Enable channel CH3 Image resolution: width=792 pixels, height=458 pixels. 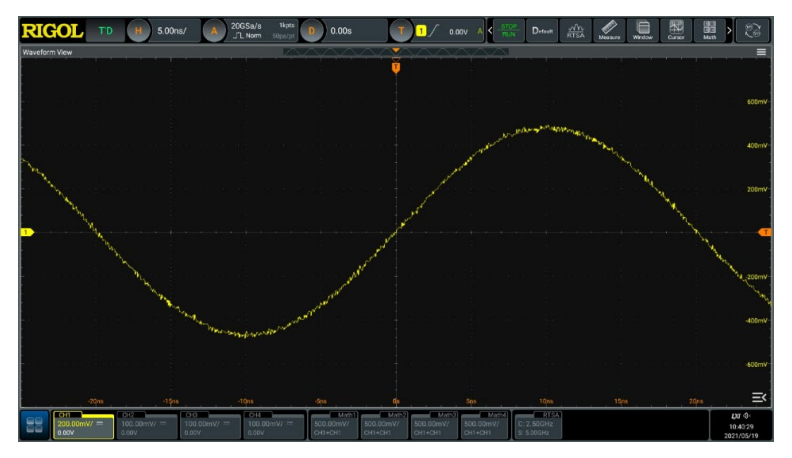point(210,425)
